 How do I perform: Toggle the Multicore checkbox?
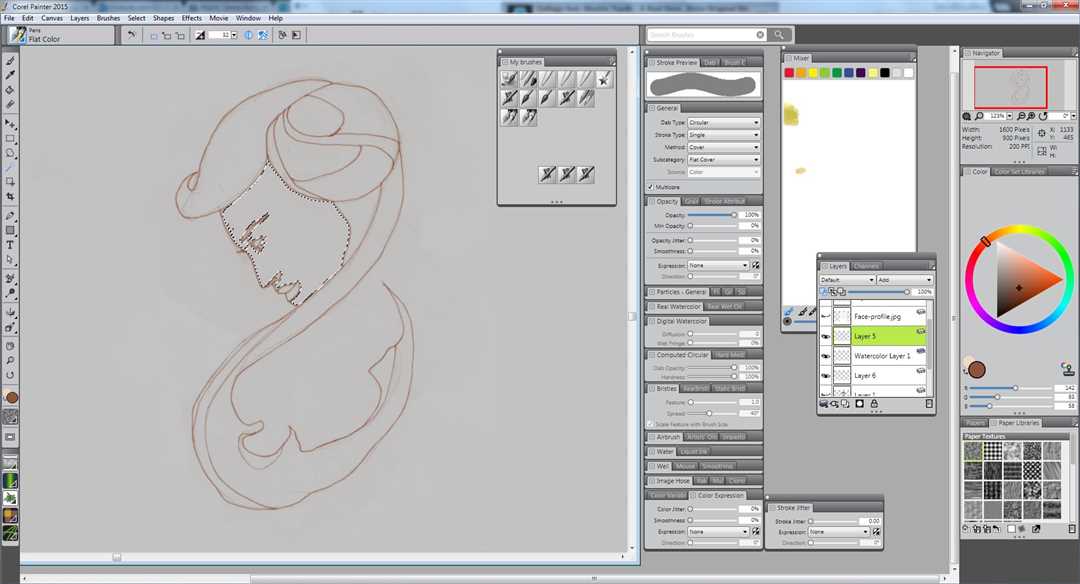[651, 186]
